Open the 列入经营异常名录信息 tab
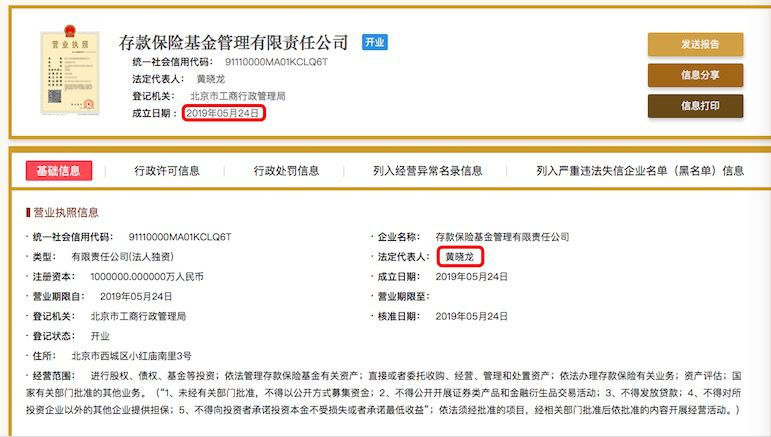Viewport: 771px width, 437px height. [427, 171]
